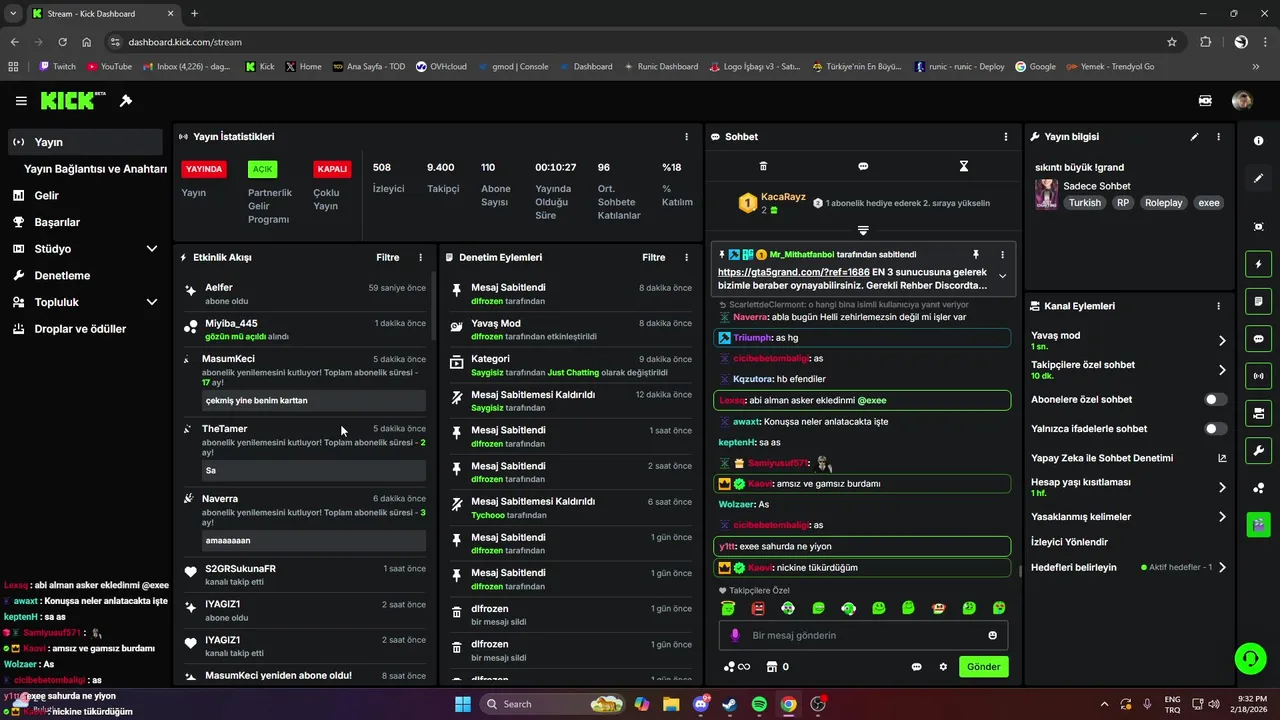The image size is (1280, 720).
Task: Click the purple microphone icon in the message box
Action: click(735, 635)
